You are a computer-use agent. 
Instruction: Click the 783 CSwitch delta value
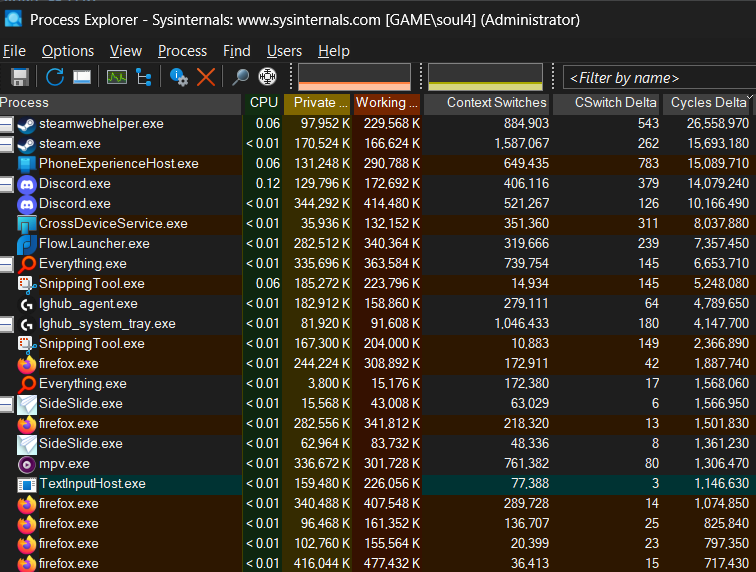pos(648,163)
